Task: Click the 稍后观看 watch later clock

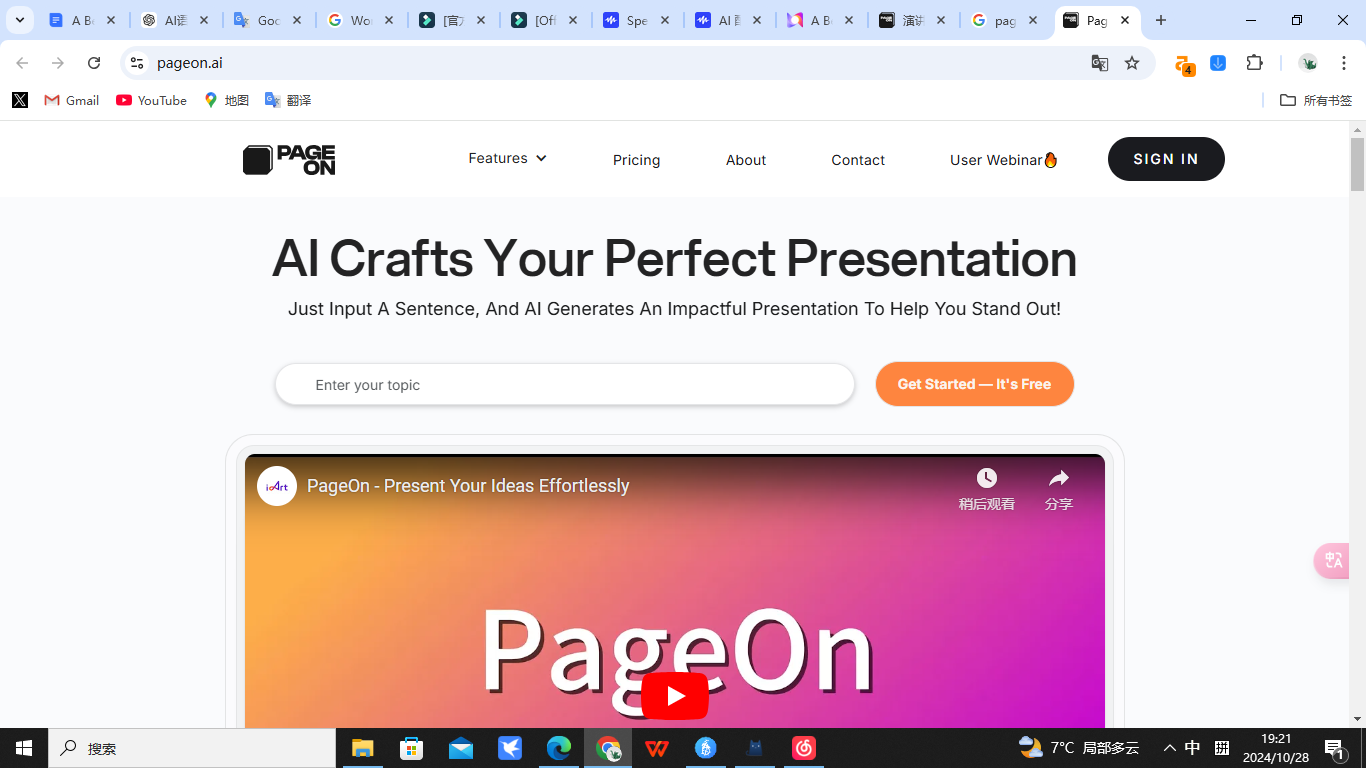Action: point(987,489)
